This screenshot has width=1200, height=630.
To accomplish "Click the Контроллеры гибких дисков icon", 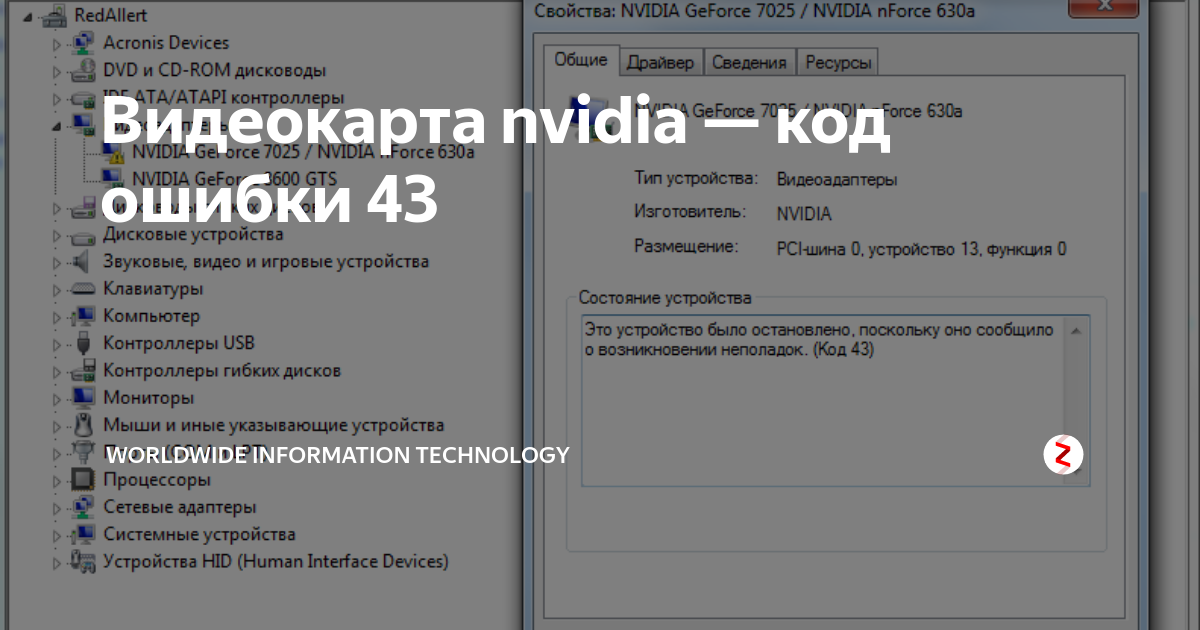I will pyautogui.click(x=84, y=371).
